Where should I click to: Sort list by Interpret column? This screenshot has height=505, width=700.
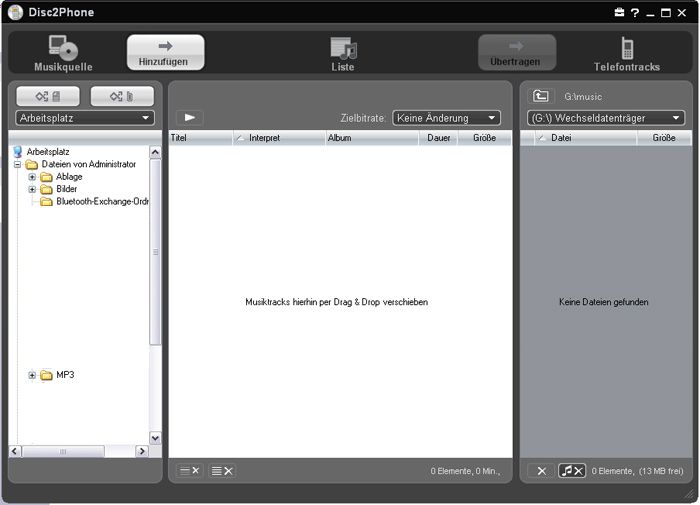279,138
